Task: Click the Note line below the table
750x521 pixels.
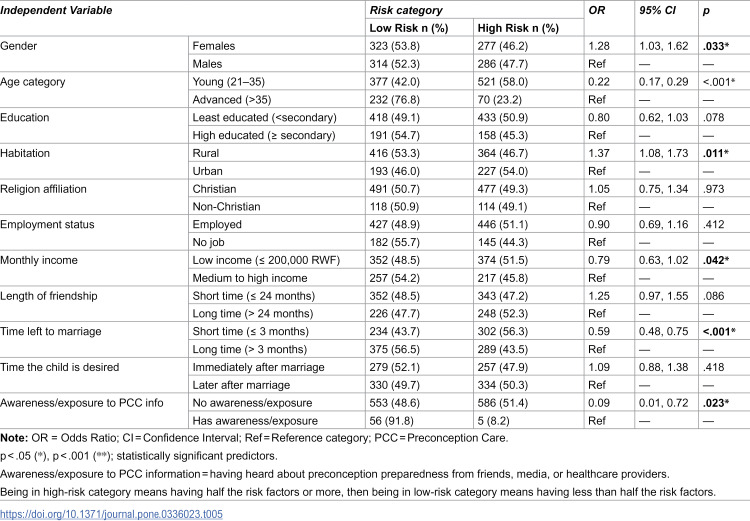Action: click(x=254, y=438)
